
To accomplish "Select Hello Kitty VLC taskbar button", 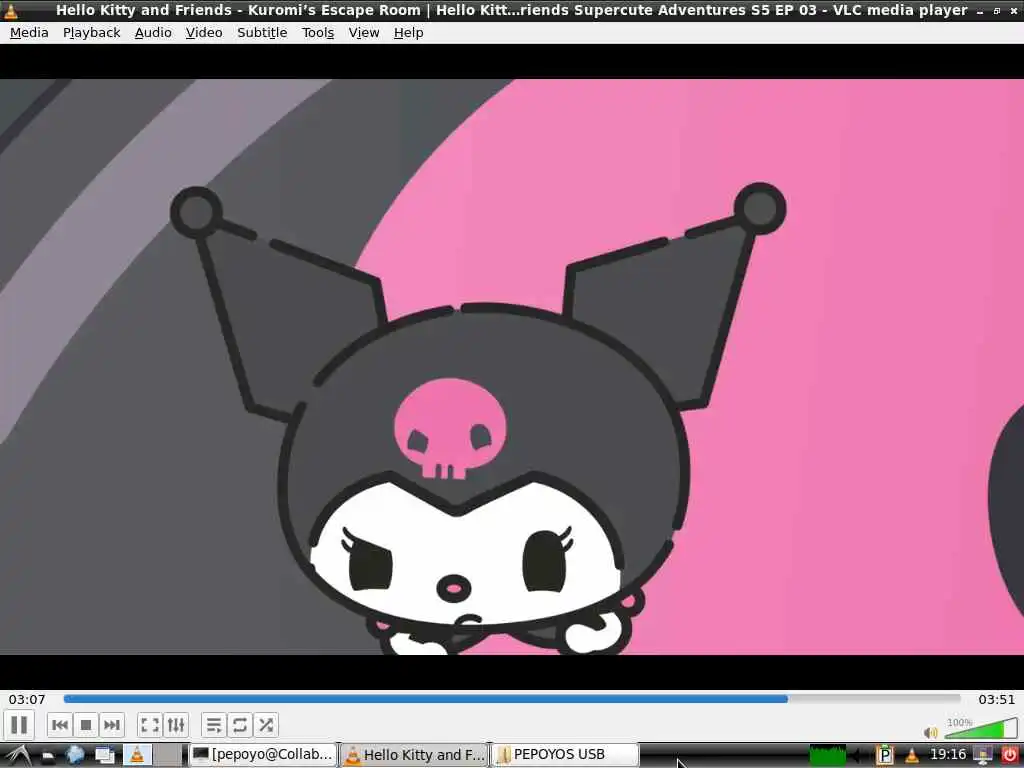I will click(414, 755).
